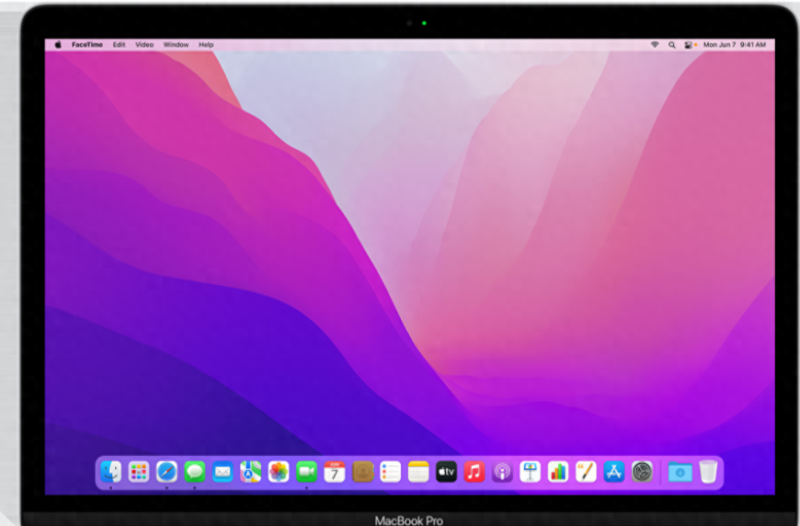
Task: Open the Messages app icon
Action: [x=195, y=471]
